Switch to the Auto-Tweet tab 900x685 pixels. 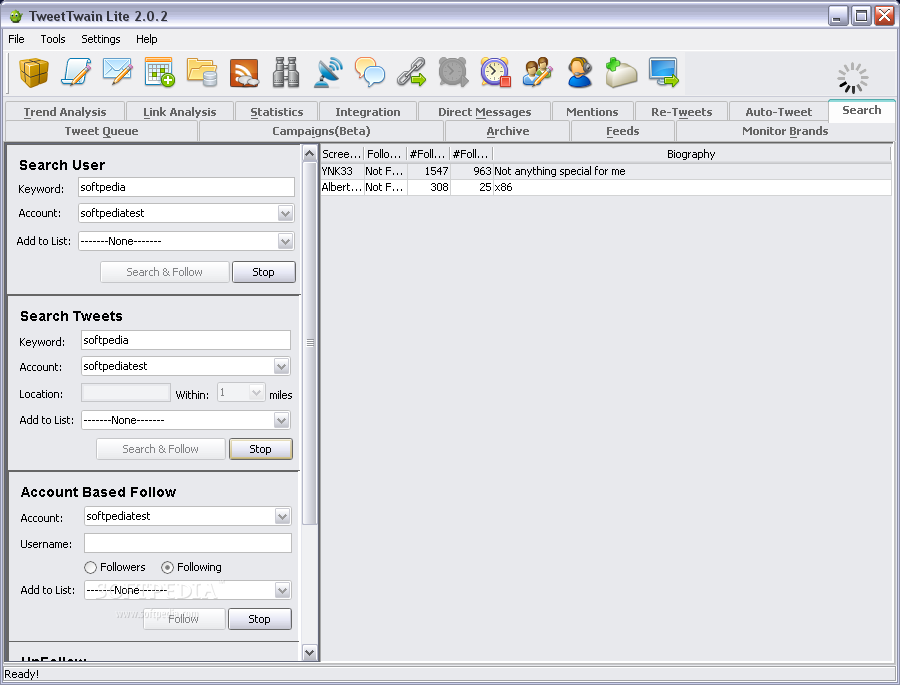[778, 111]
